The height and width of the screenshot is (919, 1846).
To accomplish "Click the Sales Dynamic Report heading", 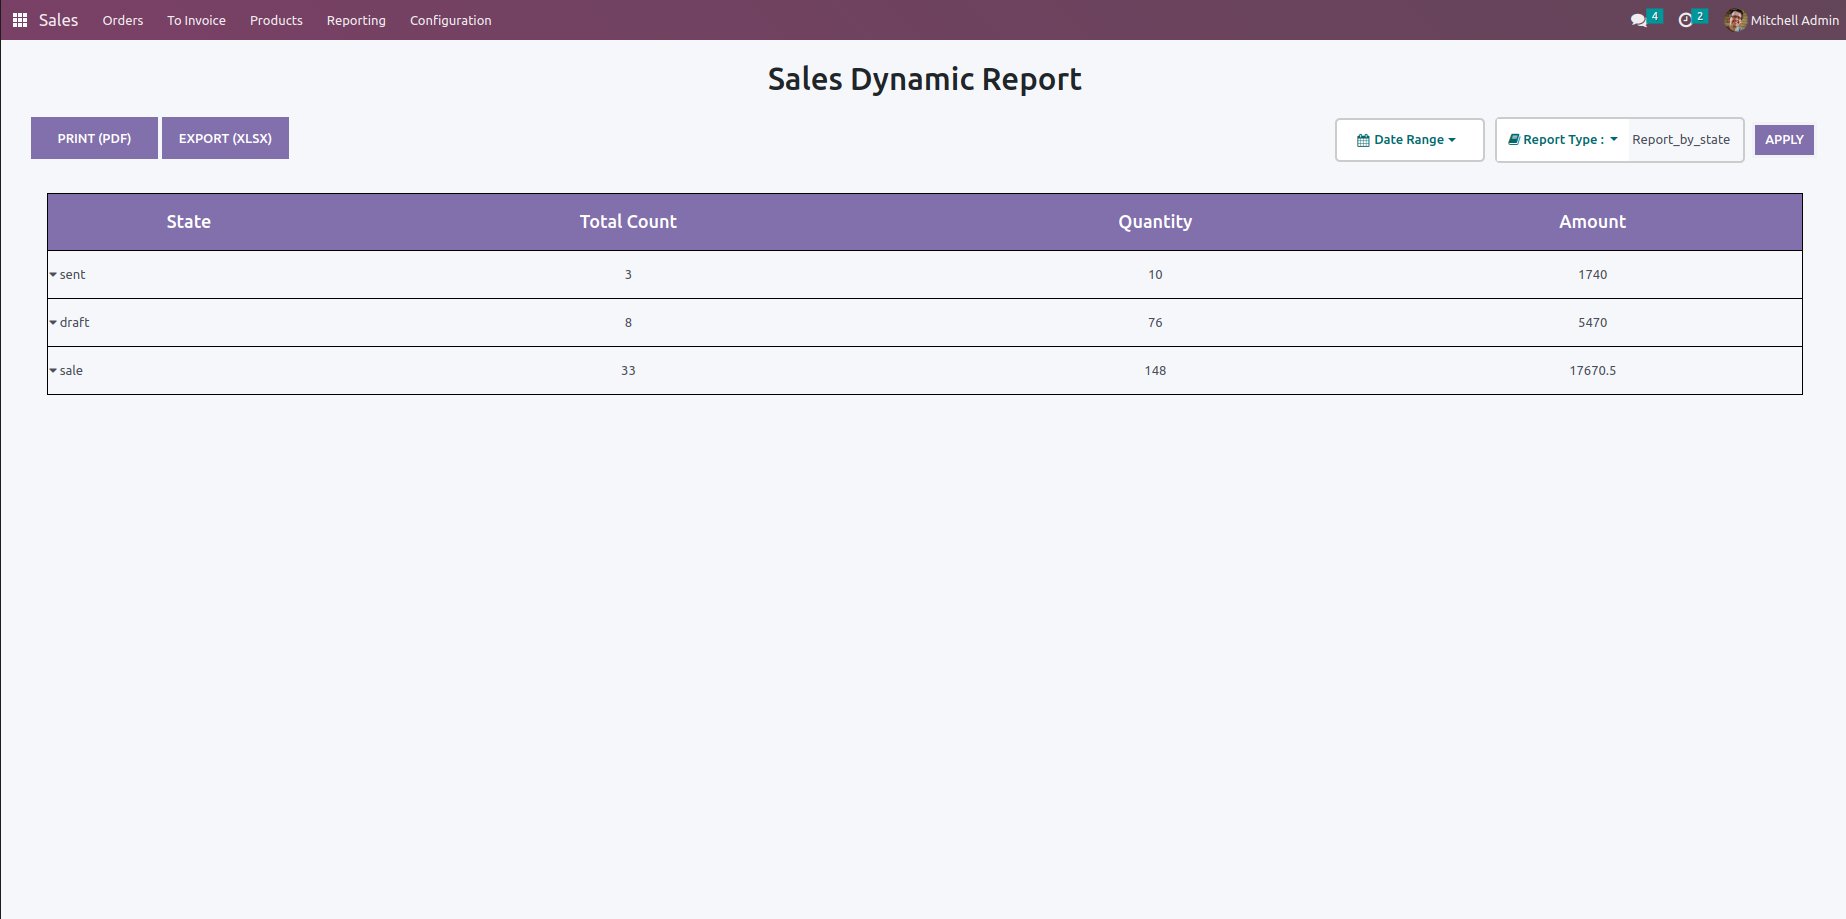I will click(x=924, y=79).
